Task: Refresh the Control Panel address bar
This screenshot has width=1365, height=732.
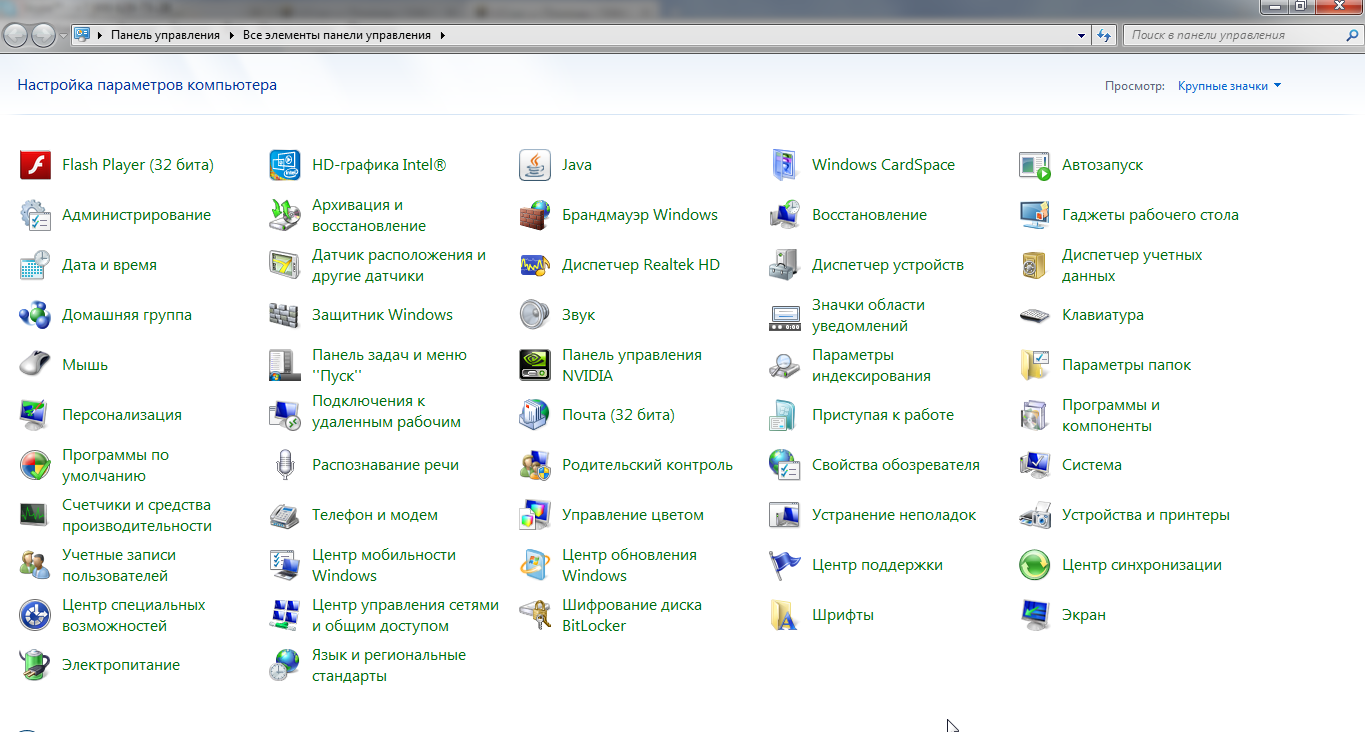Action: 1104,35
